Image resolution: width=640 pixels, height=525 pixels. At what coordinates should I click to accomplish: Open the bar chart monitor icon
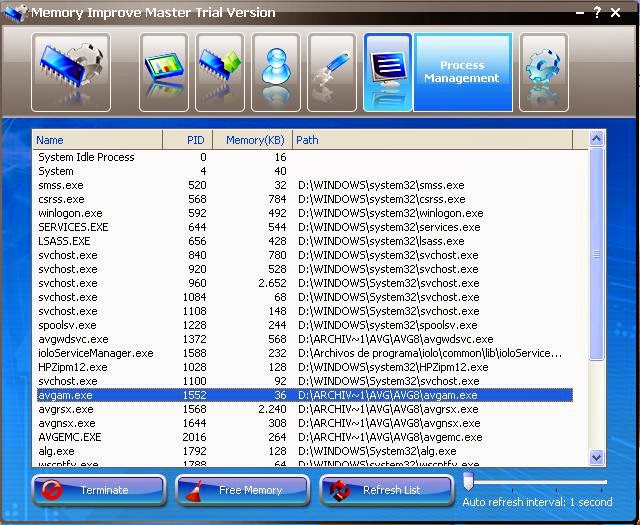tap(164, 72)
